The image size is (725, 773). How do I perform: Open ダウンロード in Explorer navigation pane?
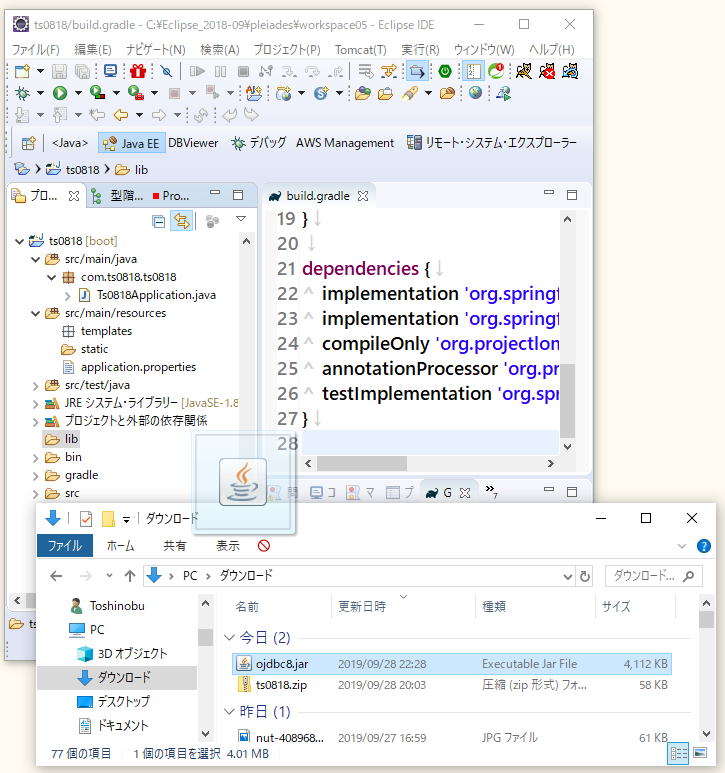117,677
